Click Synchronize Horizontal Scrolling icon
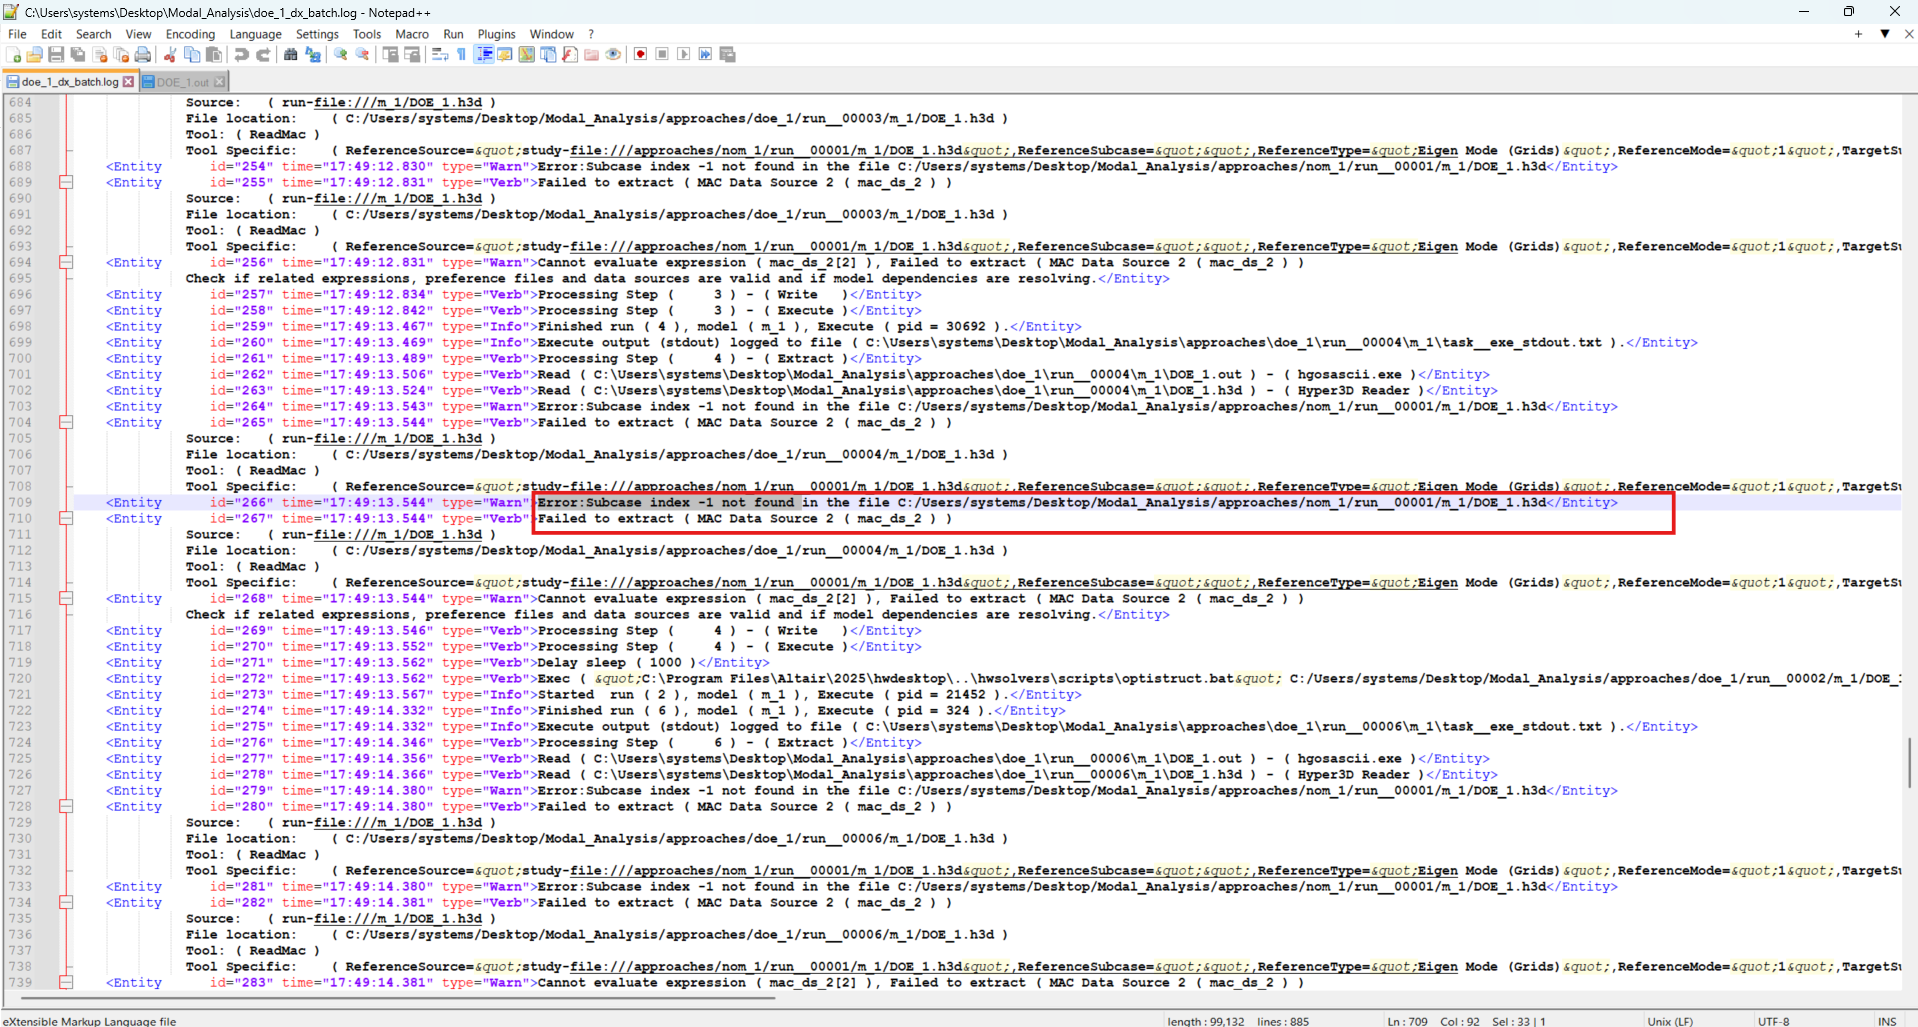Image resolution: width=1918 pixels, height=1027 pixels. click(x=412, y=55)
